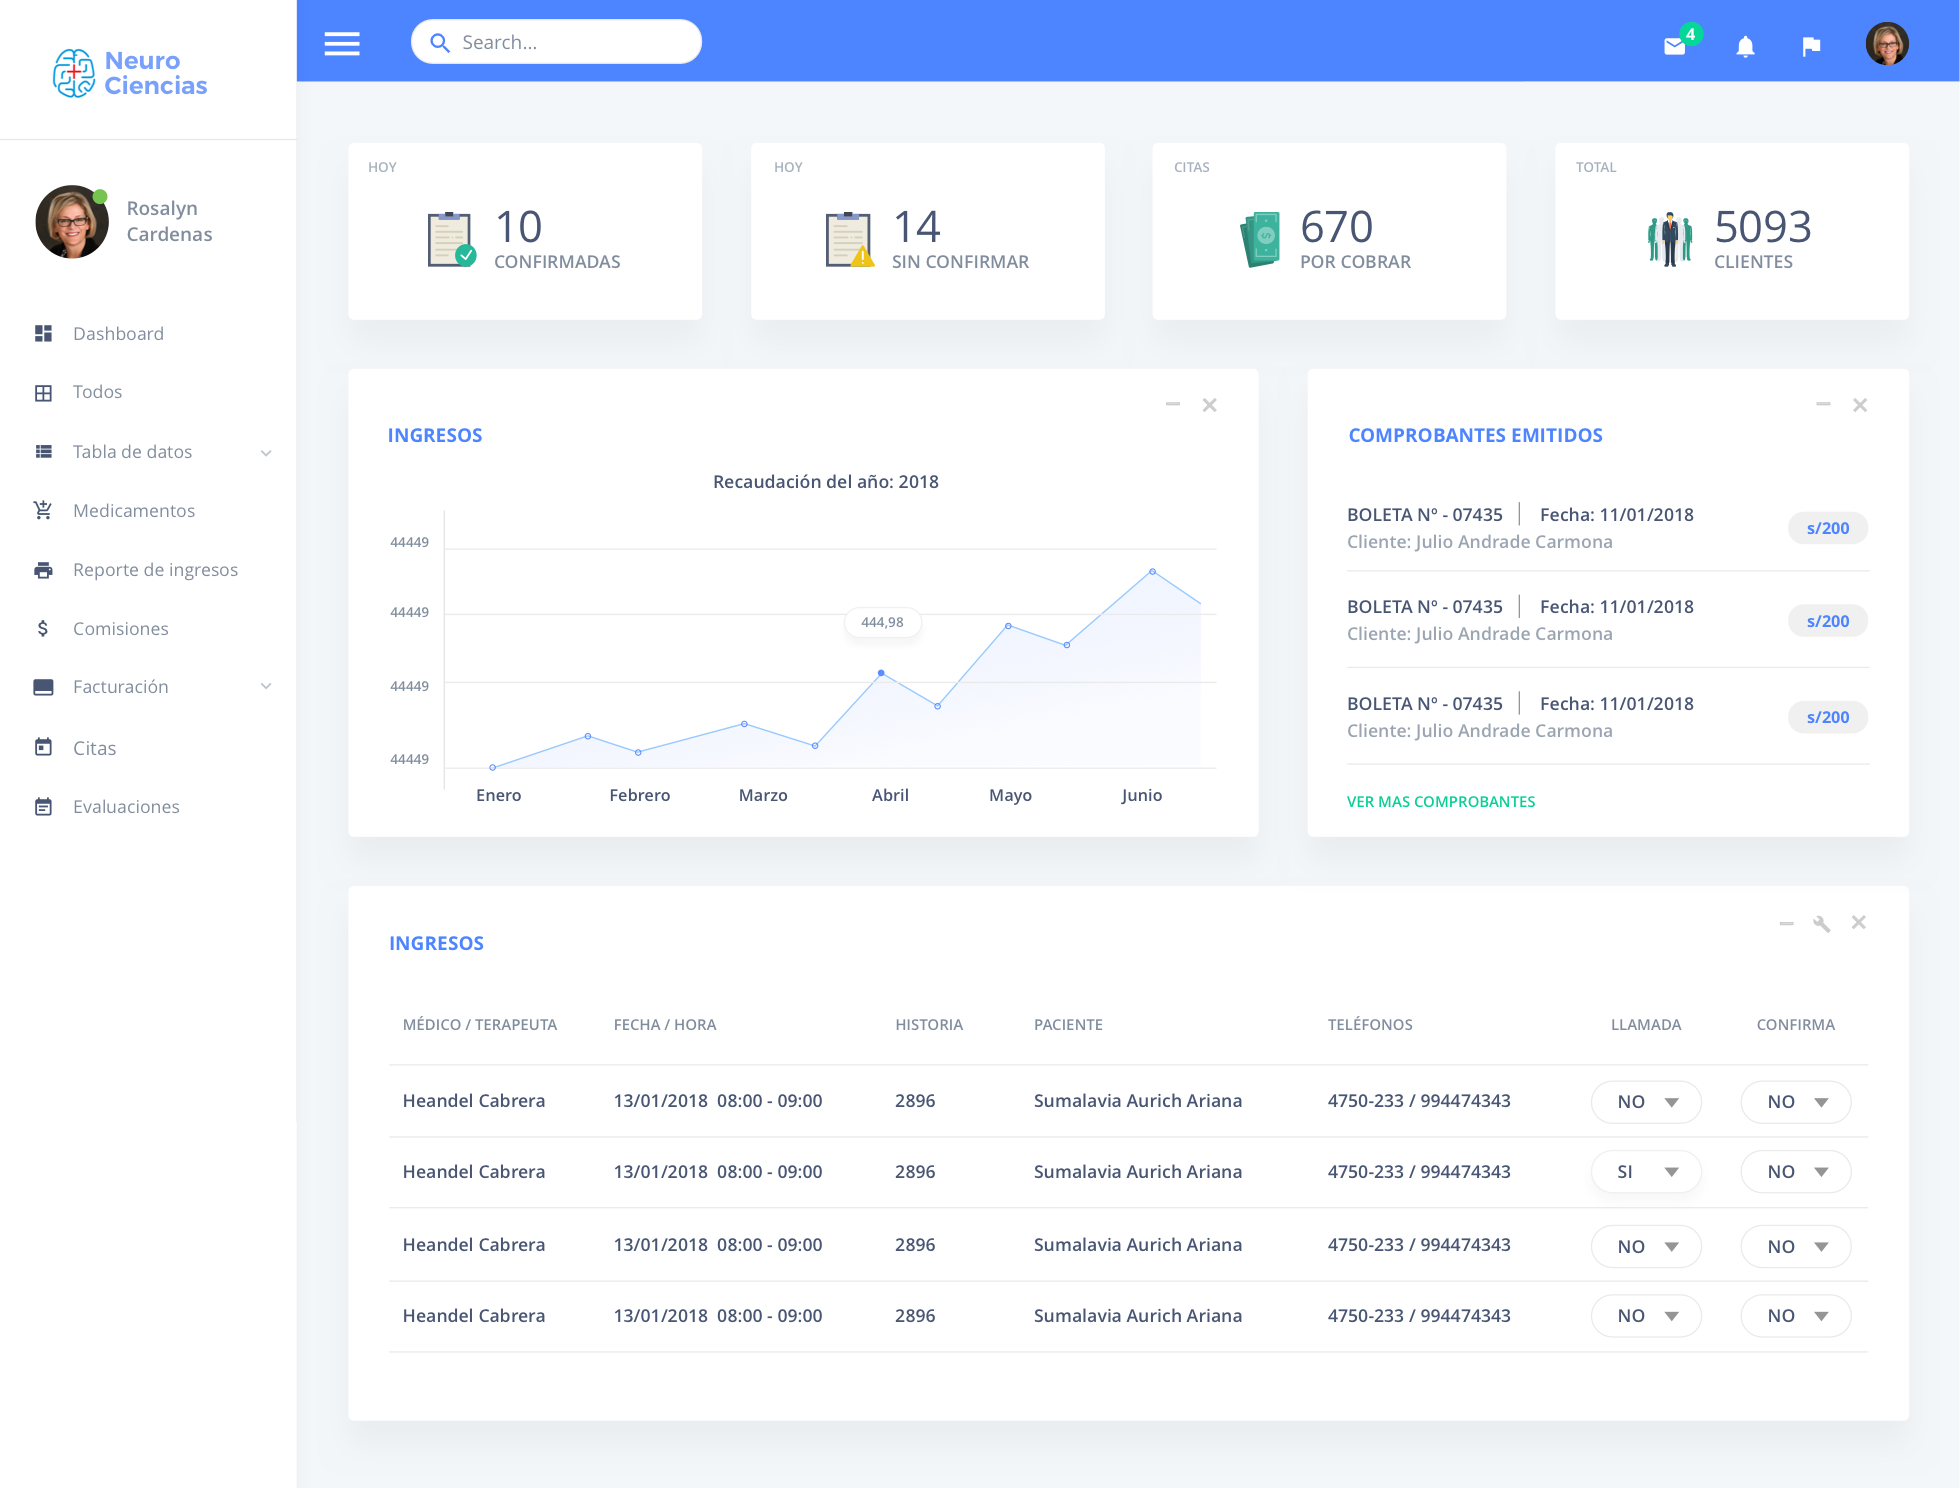This screenshot has height=1488, width=1960.
Task: Click the flag icon in the header
Action: coord(1811,46)
